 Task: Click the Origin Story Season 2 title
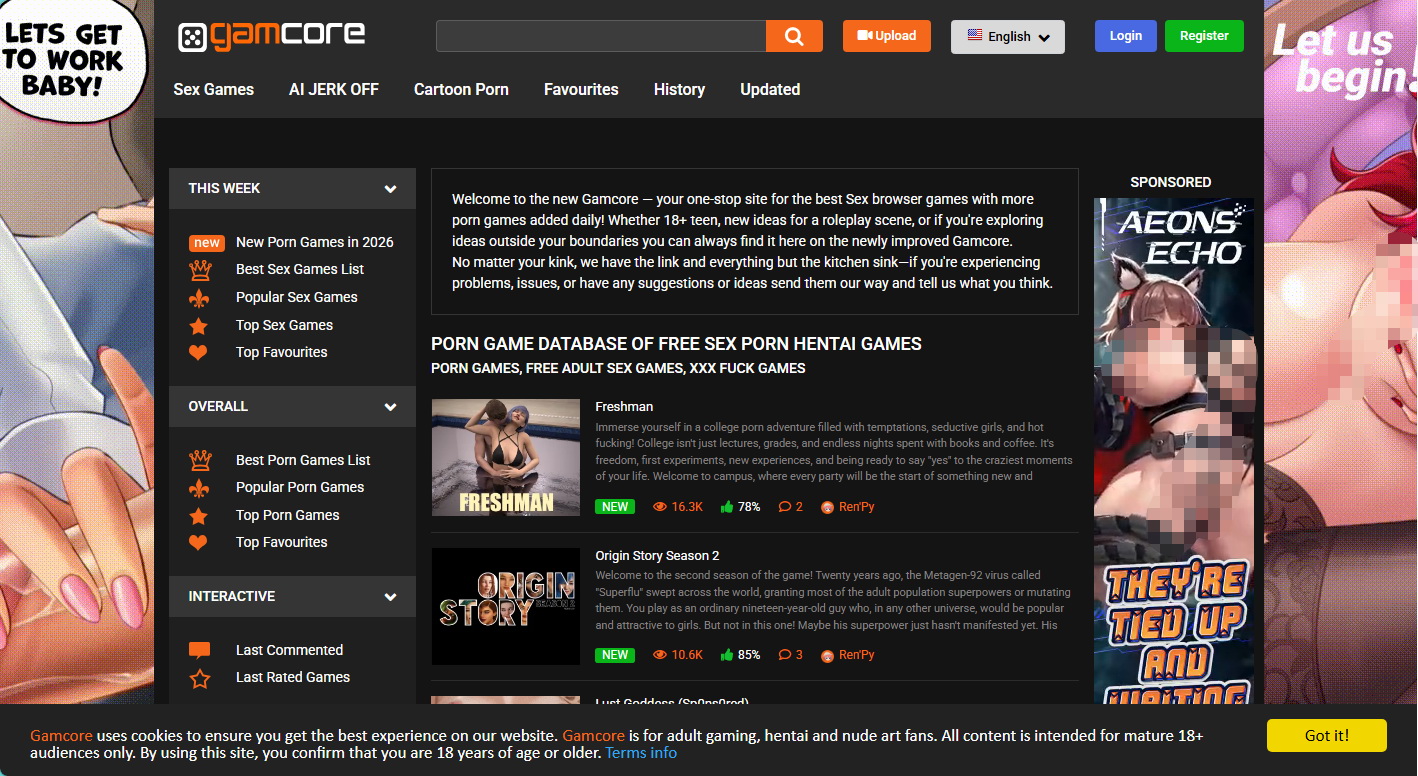tap(657, 556)
